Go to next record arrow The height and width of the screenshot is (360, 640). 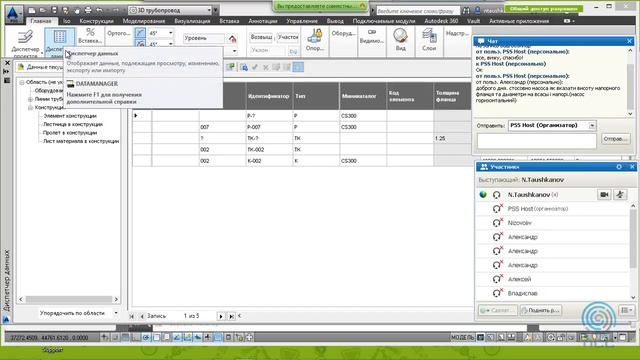point(221,316)
